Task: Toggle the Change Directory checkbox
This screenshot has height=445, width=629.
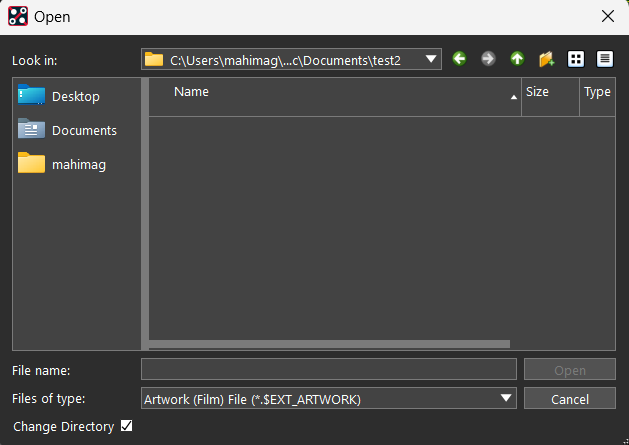Action: click(126, 426)
